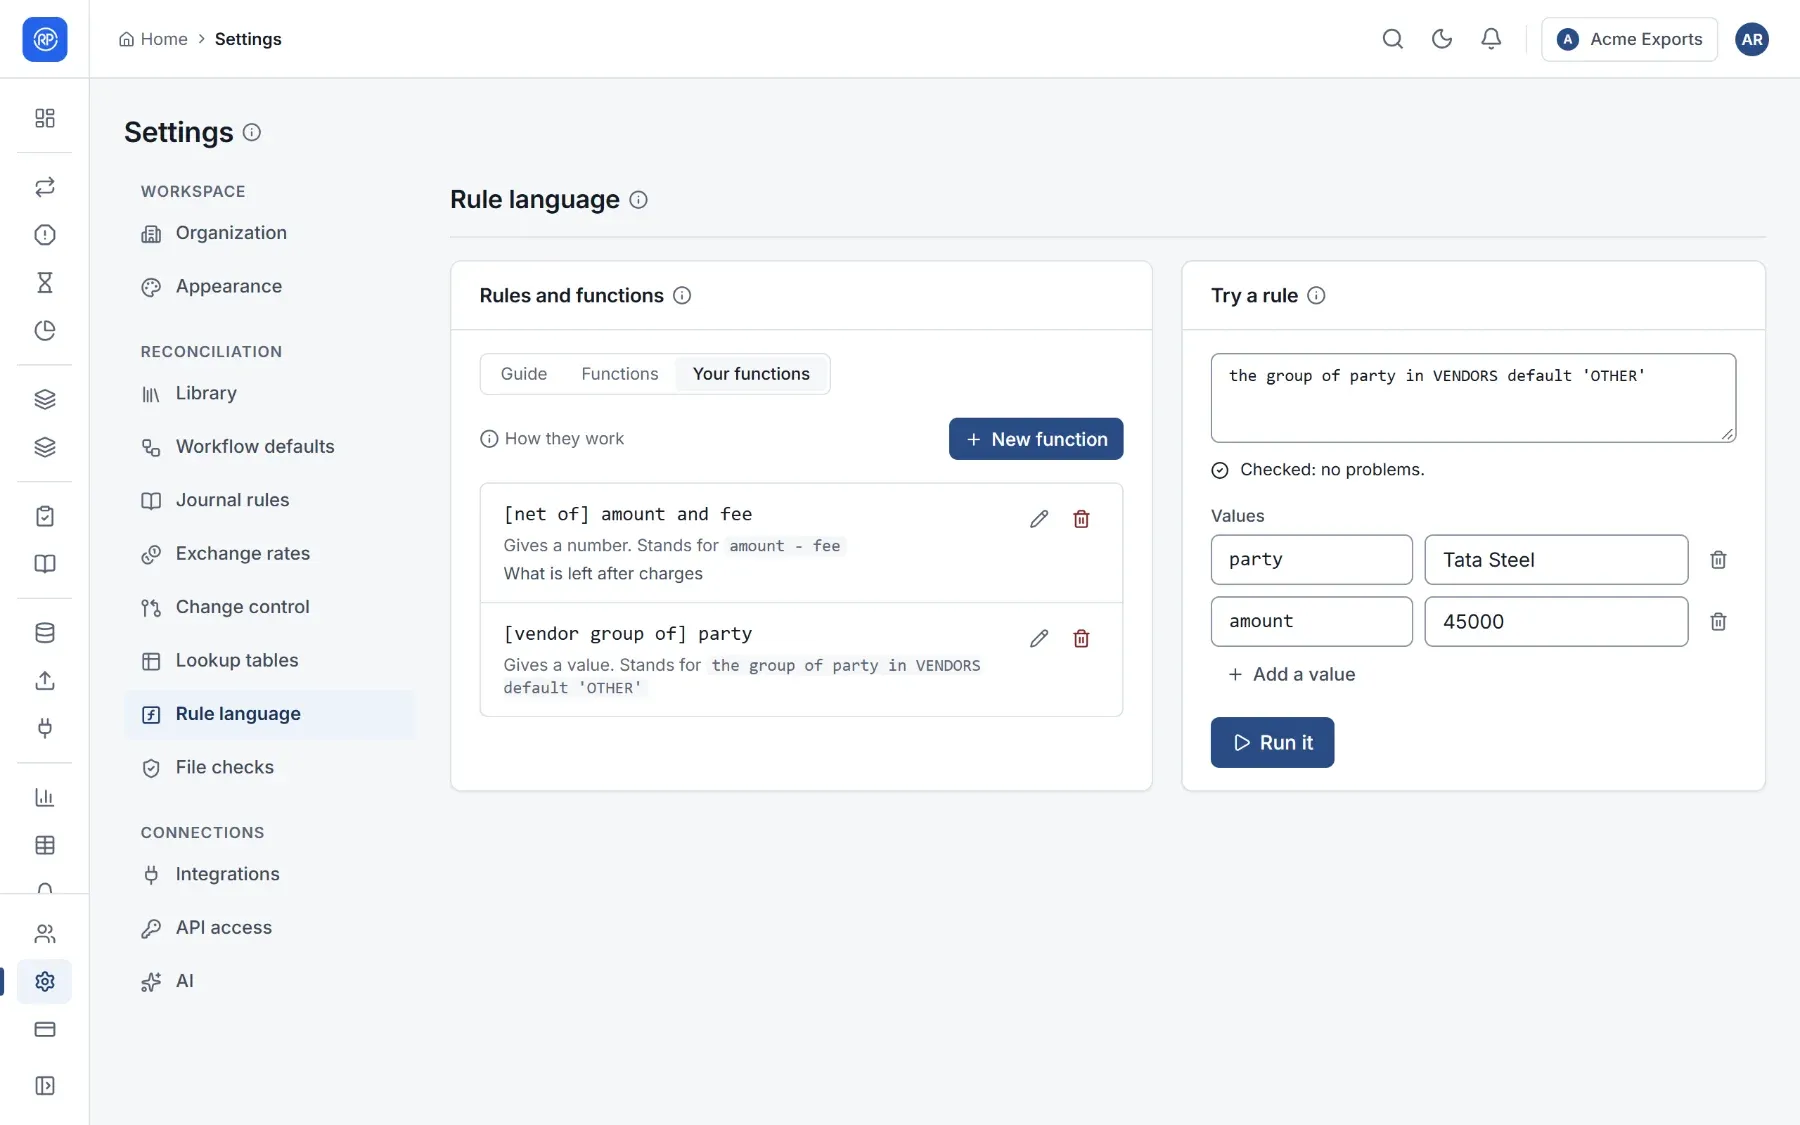Click the Tata Steel value field
The height and width of the screenshot is (1125, 1800).
coord(1556,560)
